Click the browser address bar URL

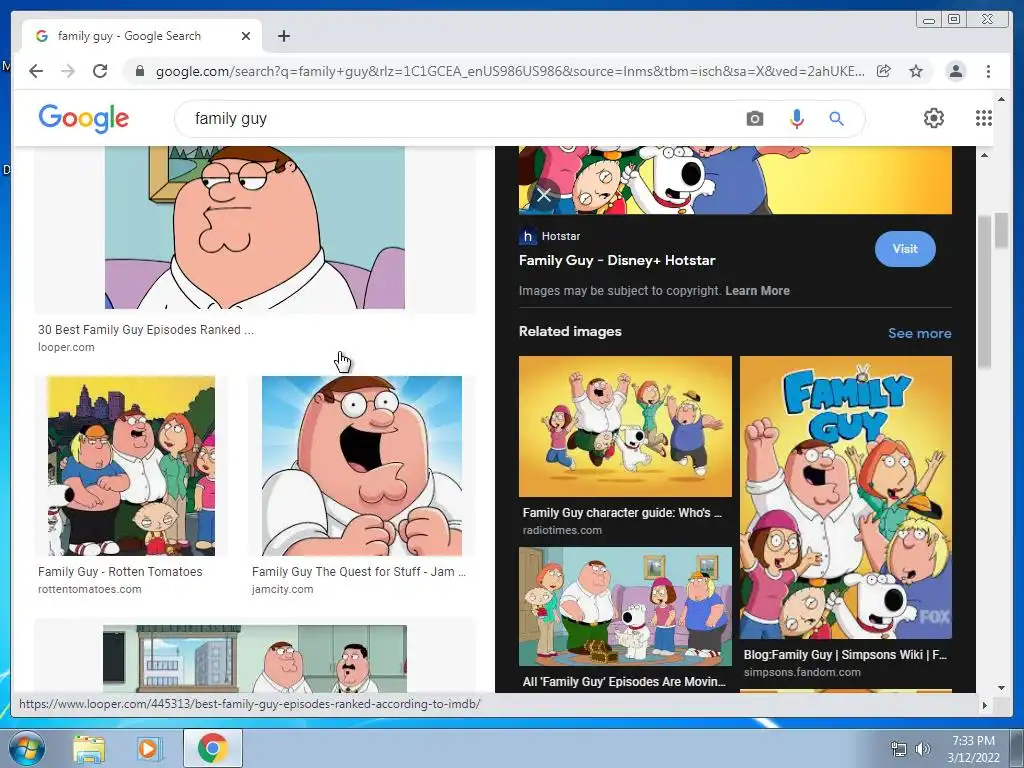510,71
